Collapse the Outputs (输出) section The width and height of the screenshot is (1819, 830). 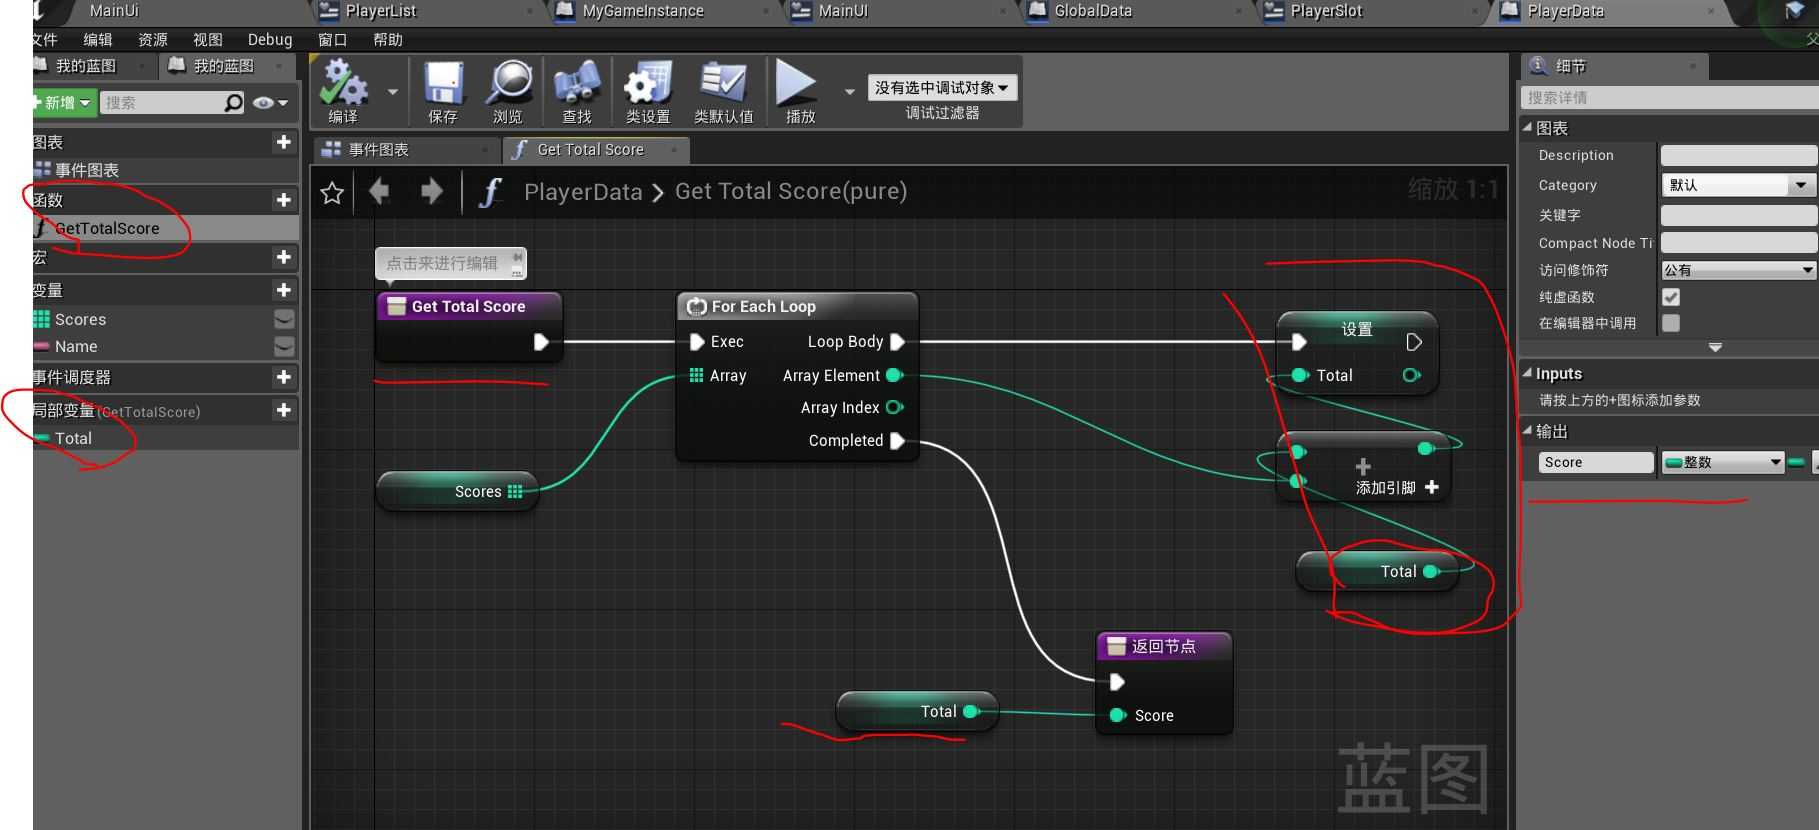[1527, 431]
